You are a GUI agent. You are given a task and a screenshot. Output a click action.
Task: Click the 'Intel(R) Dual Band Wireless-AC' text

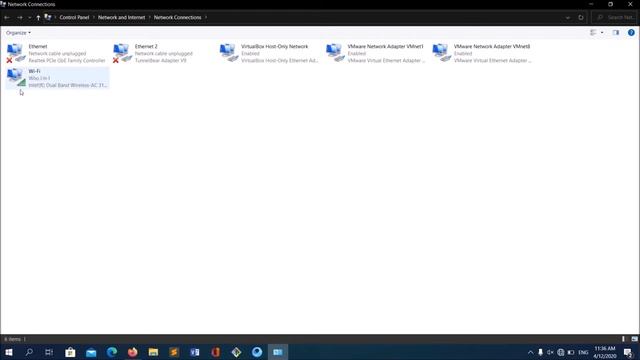coord(68,85)
